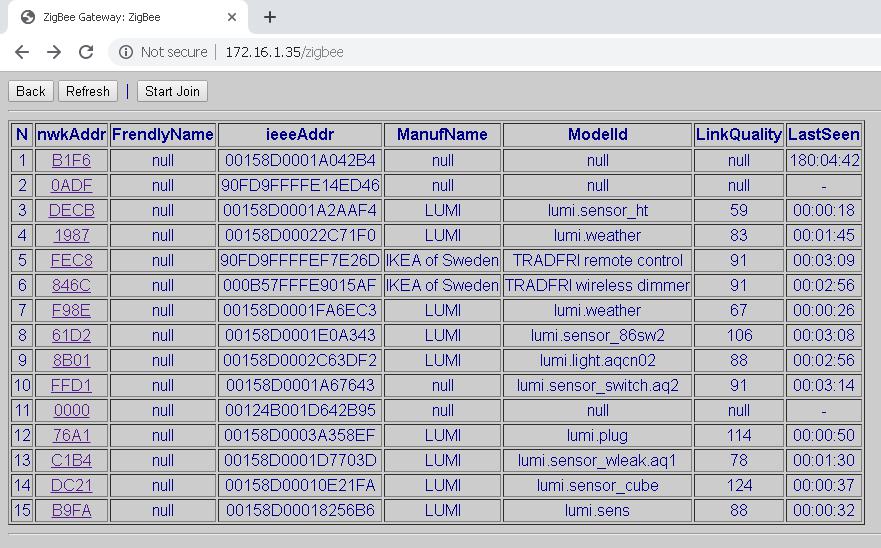
Task: Open the 846C wireless dimmer link
Action: pos(71,285)
